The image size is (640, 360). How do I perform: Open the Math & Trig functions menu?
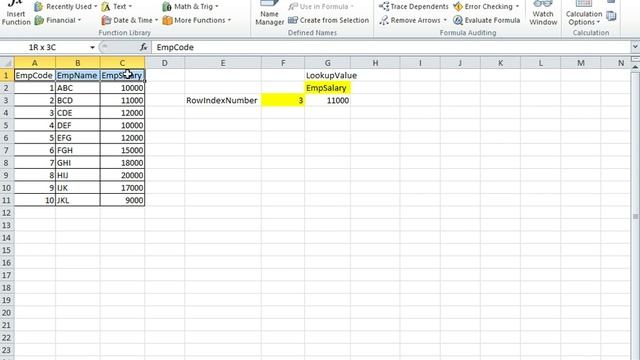click(x=190, y=7)
